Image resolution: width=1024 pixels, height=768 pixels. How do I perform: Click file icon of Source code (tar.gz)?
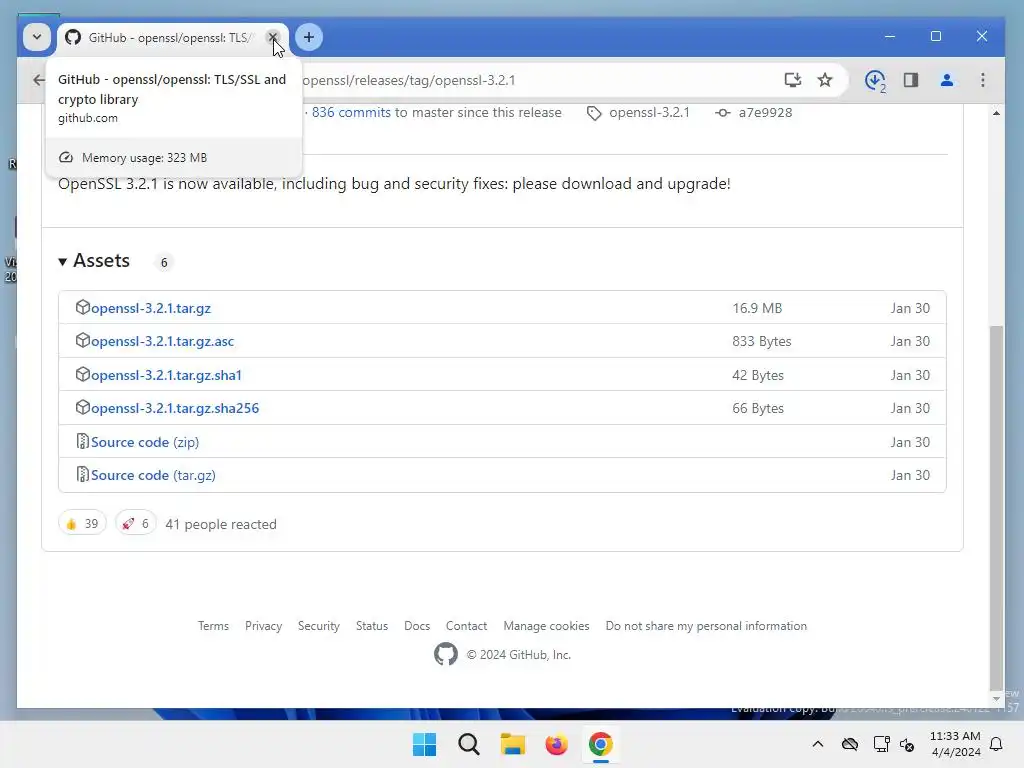pos(82,475)
